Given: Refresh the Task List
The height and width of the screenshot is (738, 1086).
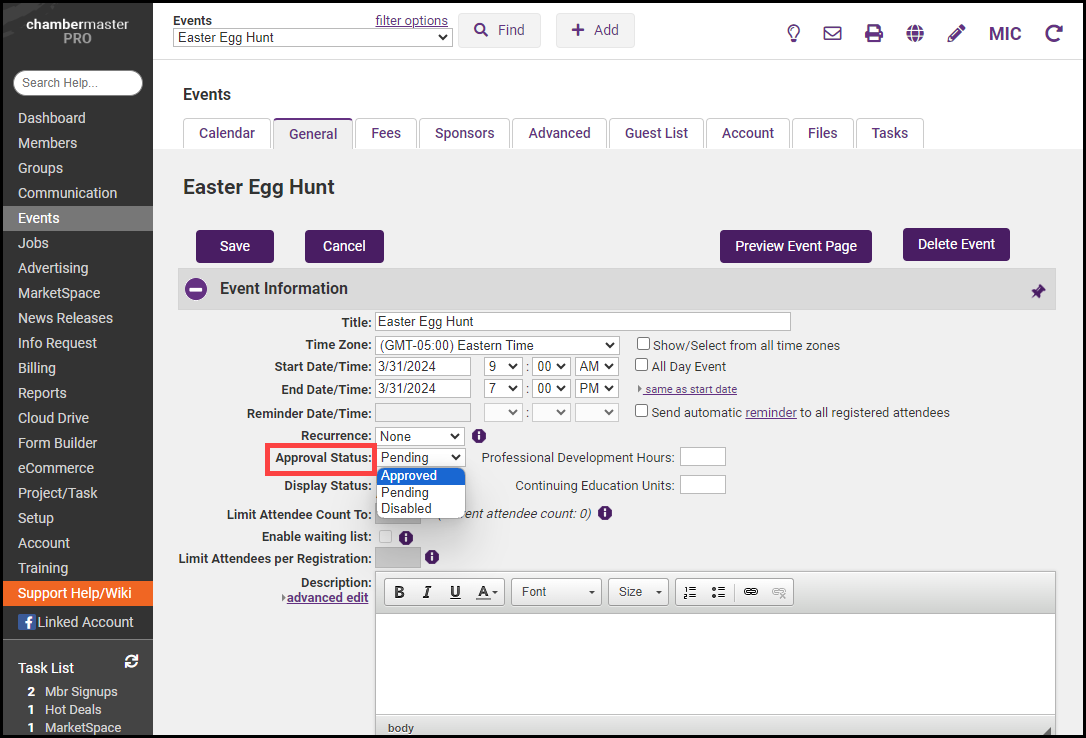Looking at the screenshot, I should (x=131, y=662).
